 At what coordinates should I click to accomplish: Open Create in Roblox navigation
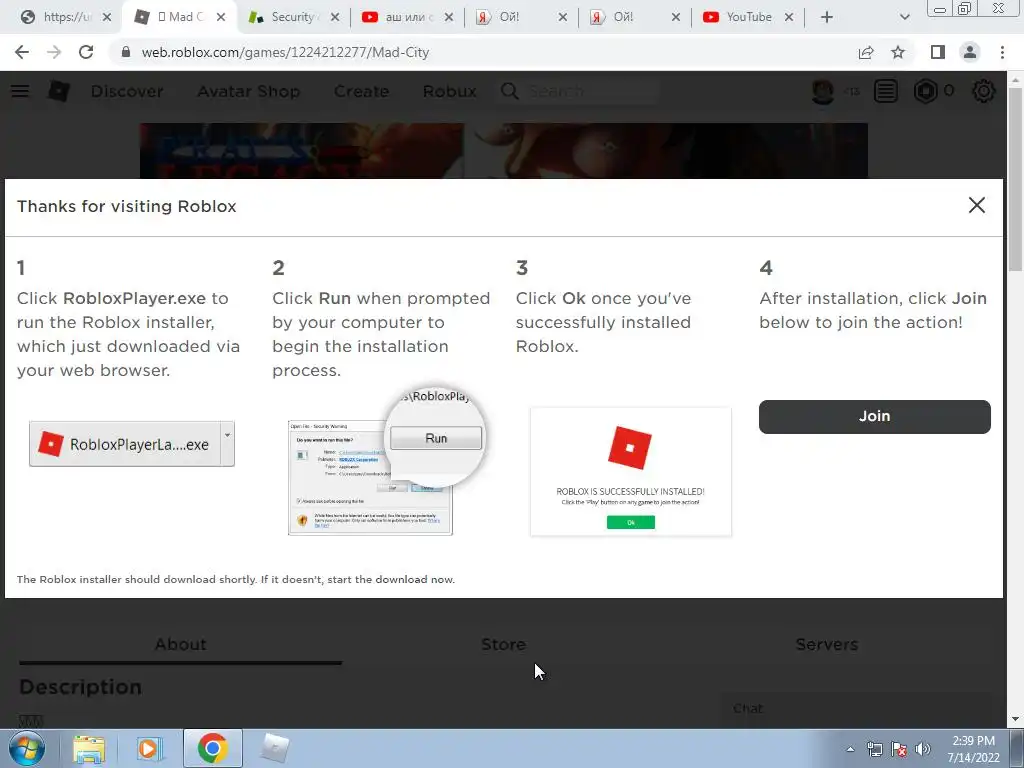click(361, 91)
